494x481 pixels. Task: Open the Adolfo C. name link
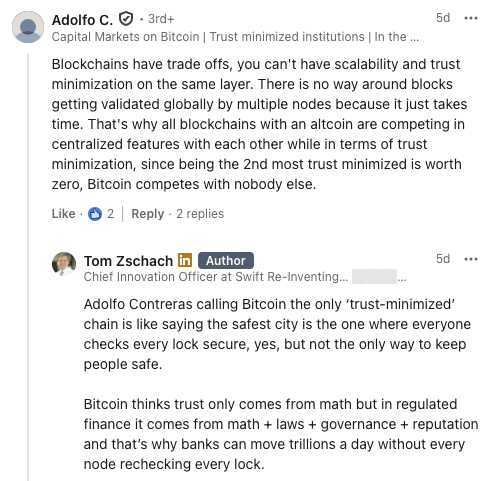82,20
